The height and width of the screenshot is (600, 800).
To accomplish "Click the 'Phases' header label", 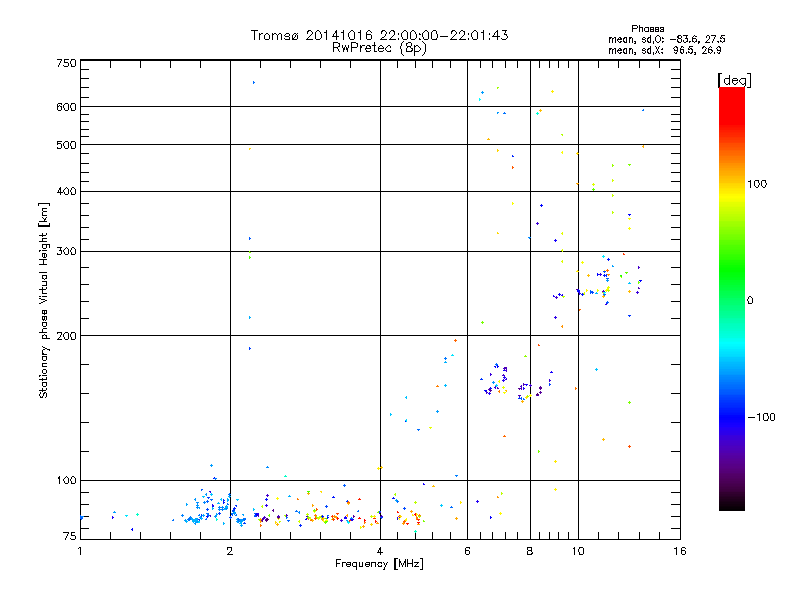I will [647, 29].
